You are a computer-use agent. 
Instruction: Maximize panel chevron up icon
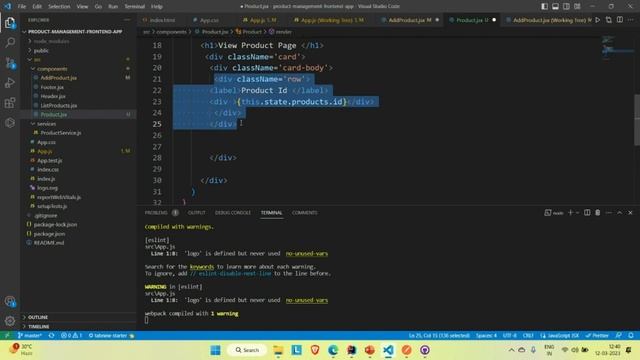point(620,213)
